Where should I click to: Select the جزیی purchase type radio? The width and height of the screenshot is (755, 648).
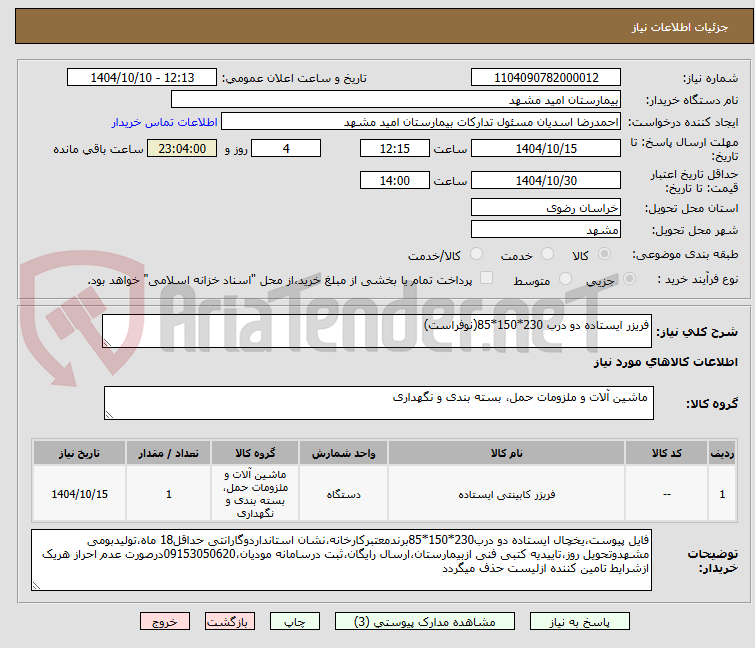coord(629,279)
